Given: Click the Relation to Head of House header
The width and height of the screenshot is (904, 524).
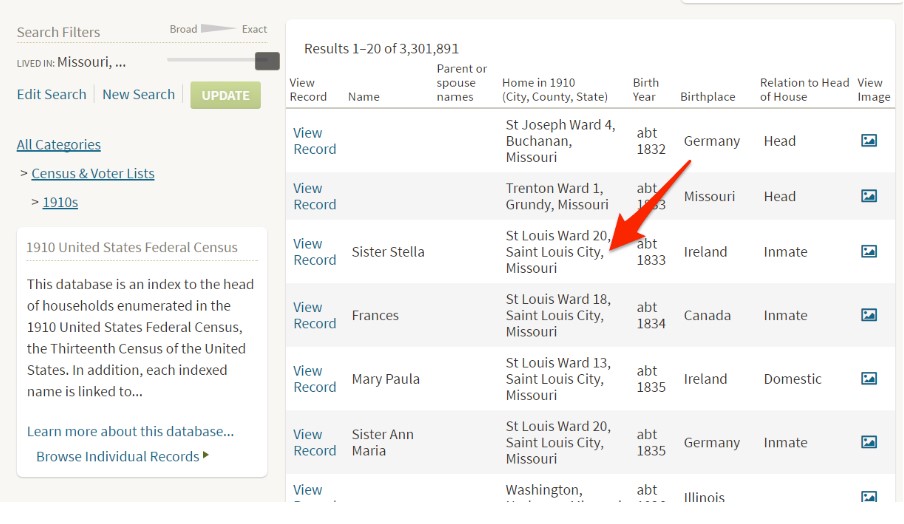Looking at the screenshot, I should [804, 89].
